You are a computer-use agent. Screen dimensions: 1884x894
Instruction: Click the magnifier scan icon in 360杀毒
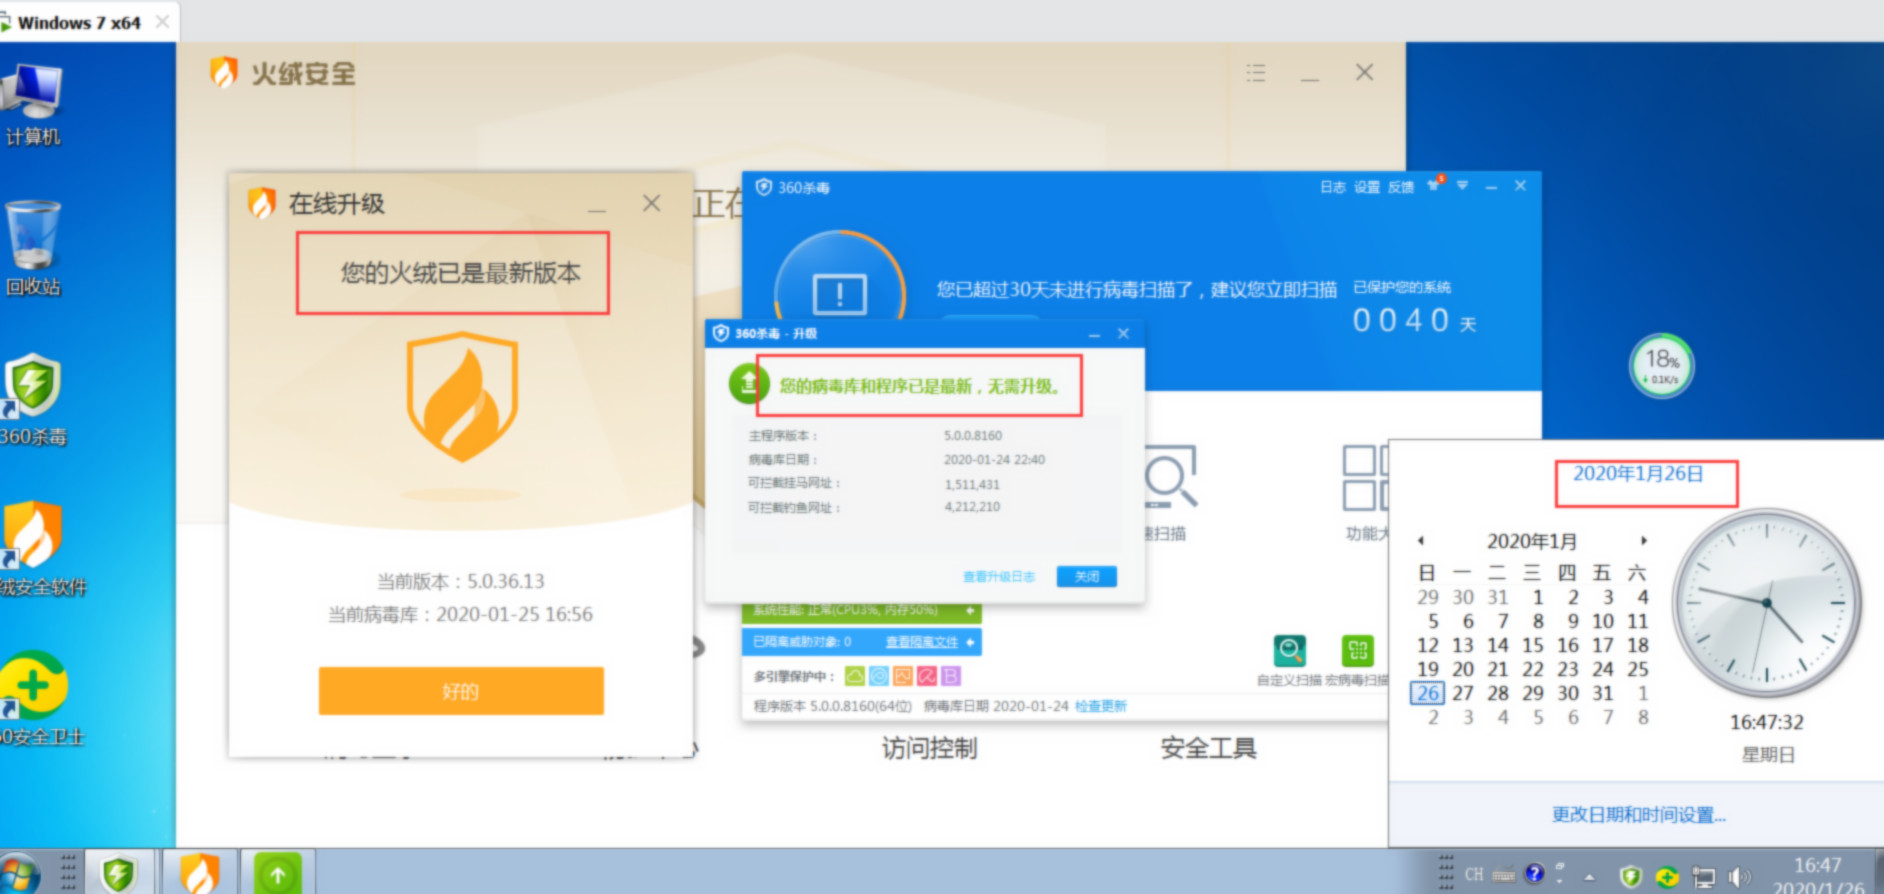[x=1170, y=476]
